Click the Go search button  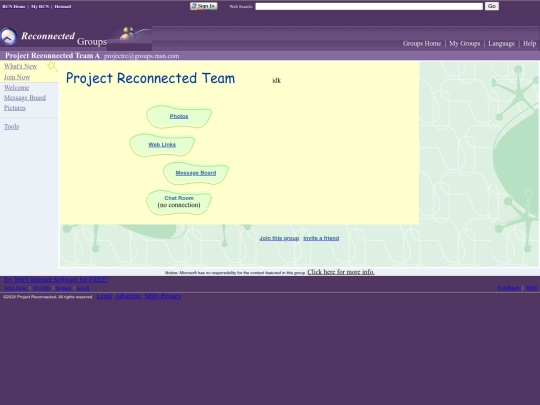coord(491,6)
